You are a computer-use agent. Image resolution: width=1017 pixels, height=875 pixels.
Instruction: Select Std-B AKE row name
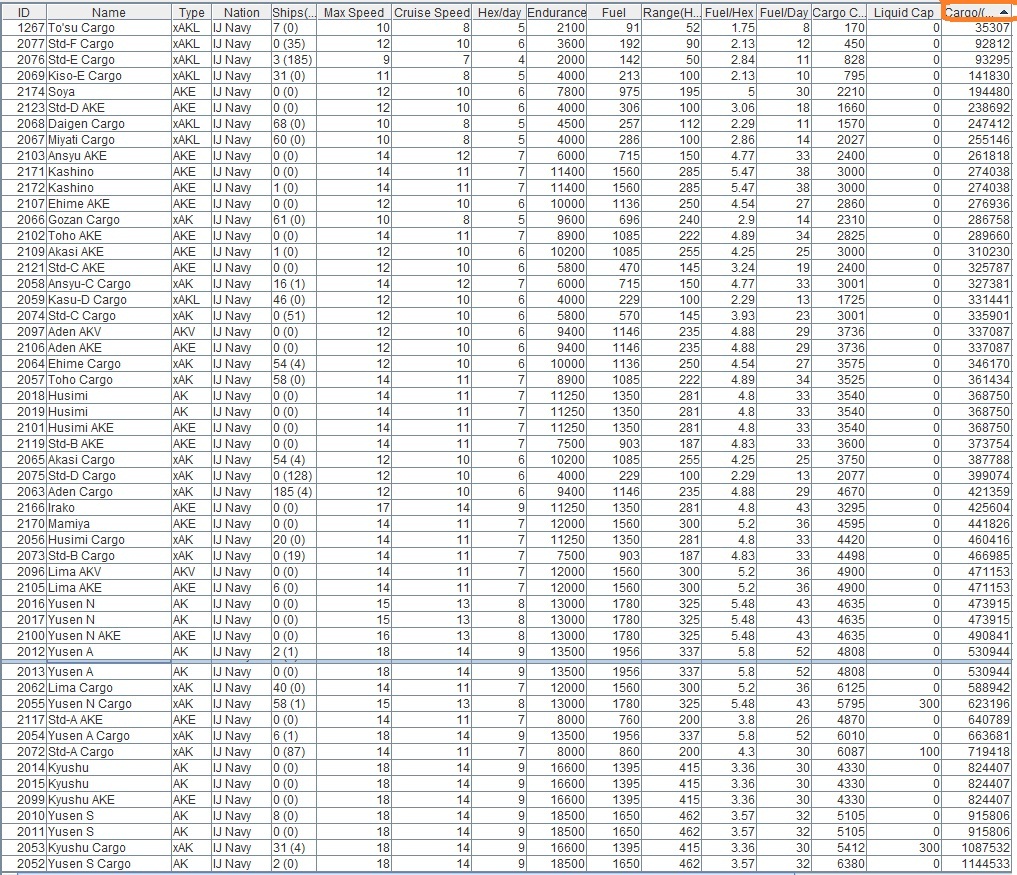pyautogui.click(x=109, y=444)
